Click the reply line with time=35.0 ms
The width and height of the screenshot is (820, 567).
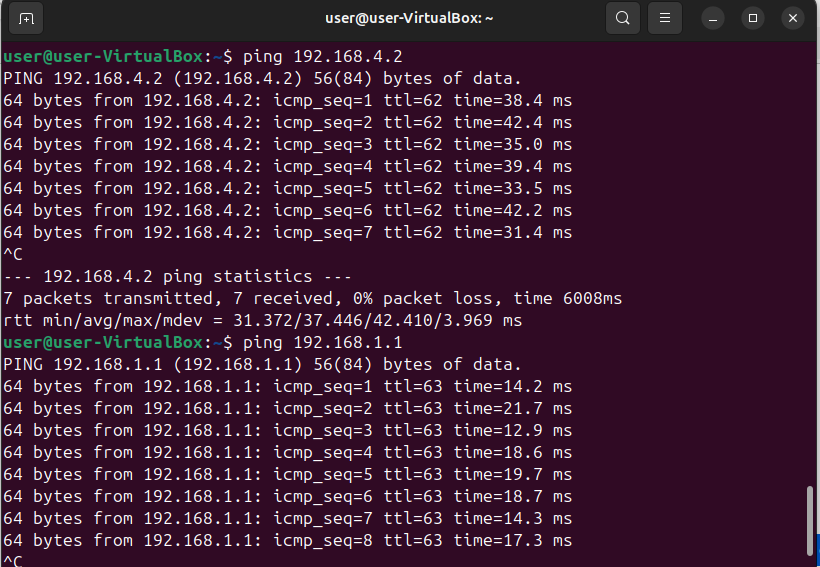(288, 144)
